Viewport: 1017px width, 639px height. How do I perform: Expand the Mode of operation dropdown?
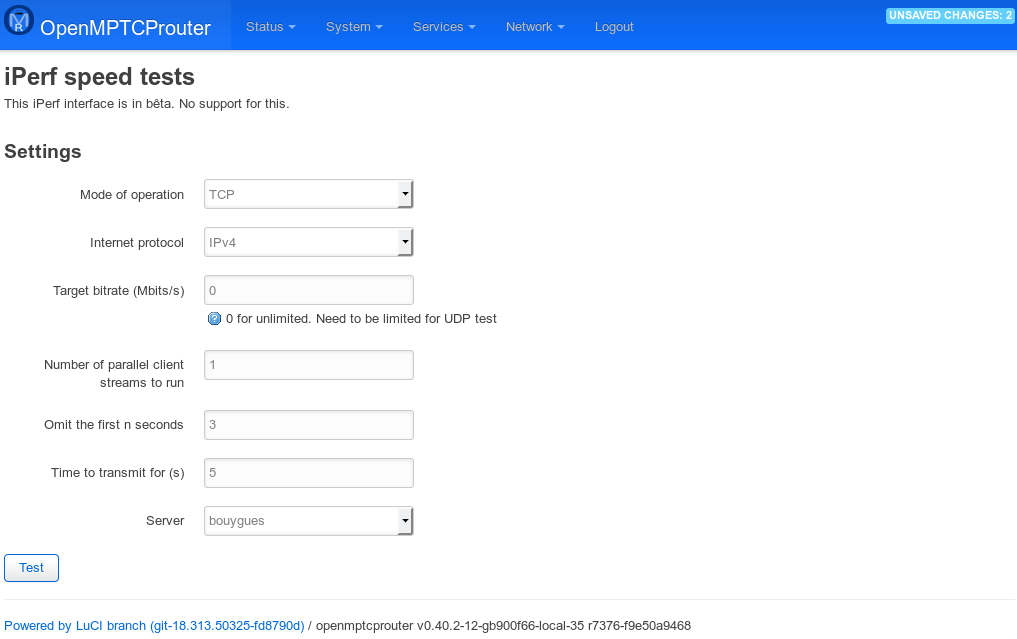pyautogui.click(x=309, y=194)
